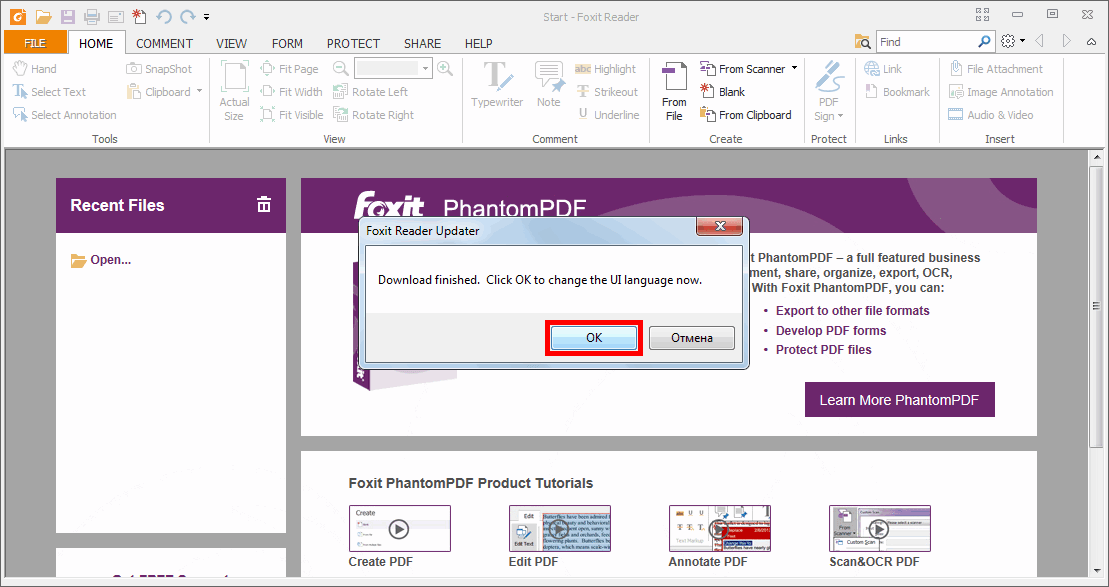Create a Blank PDF
Viewport: 1109px width, 587px height.
722,92
